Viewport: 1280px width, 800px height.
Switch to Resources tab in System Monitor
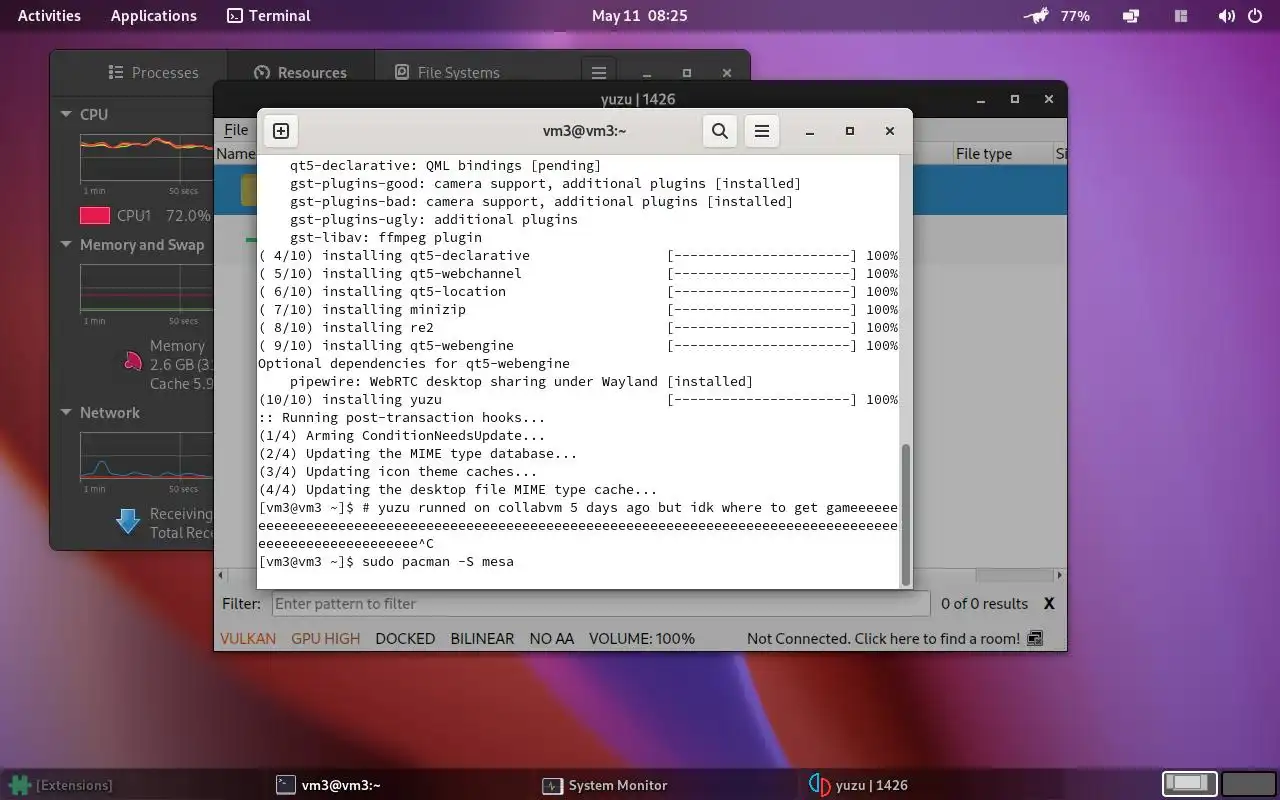[300, 73]
